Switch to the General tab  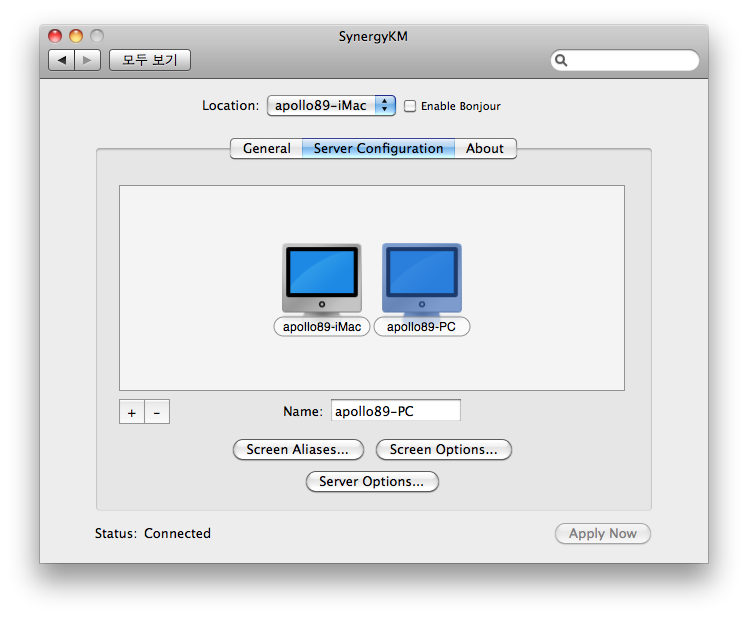[266, 148]
